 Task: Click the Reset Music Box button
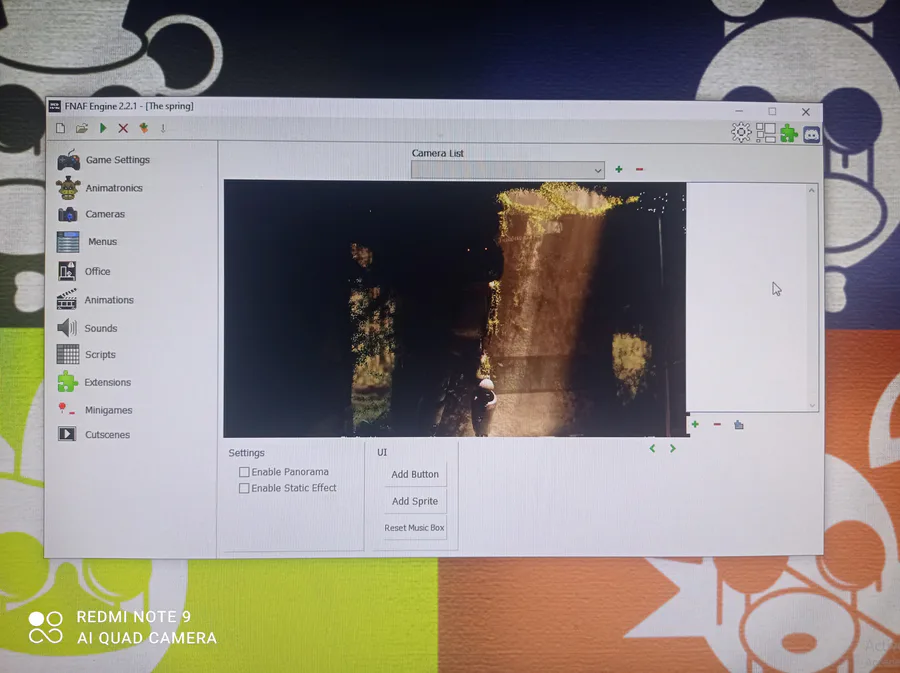[x=415, y=528]
